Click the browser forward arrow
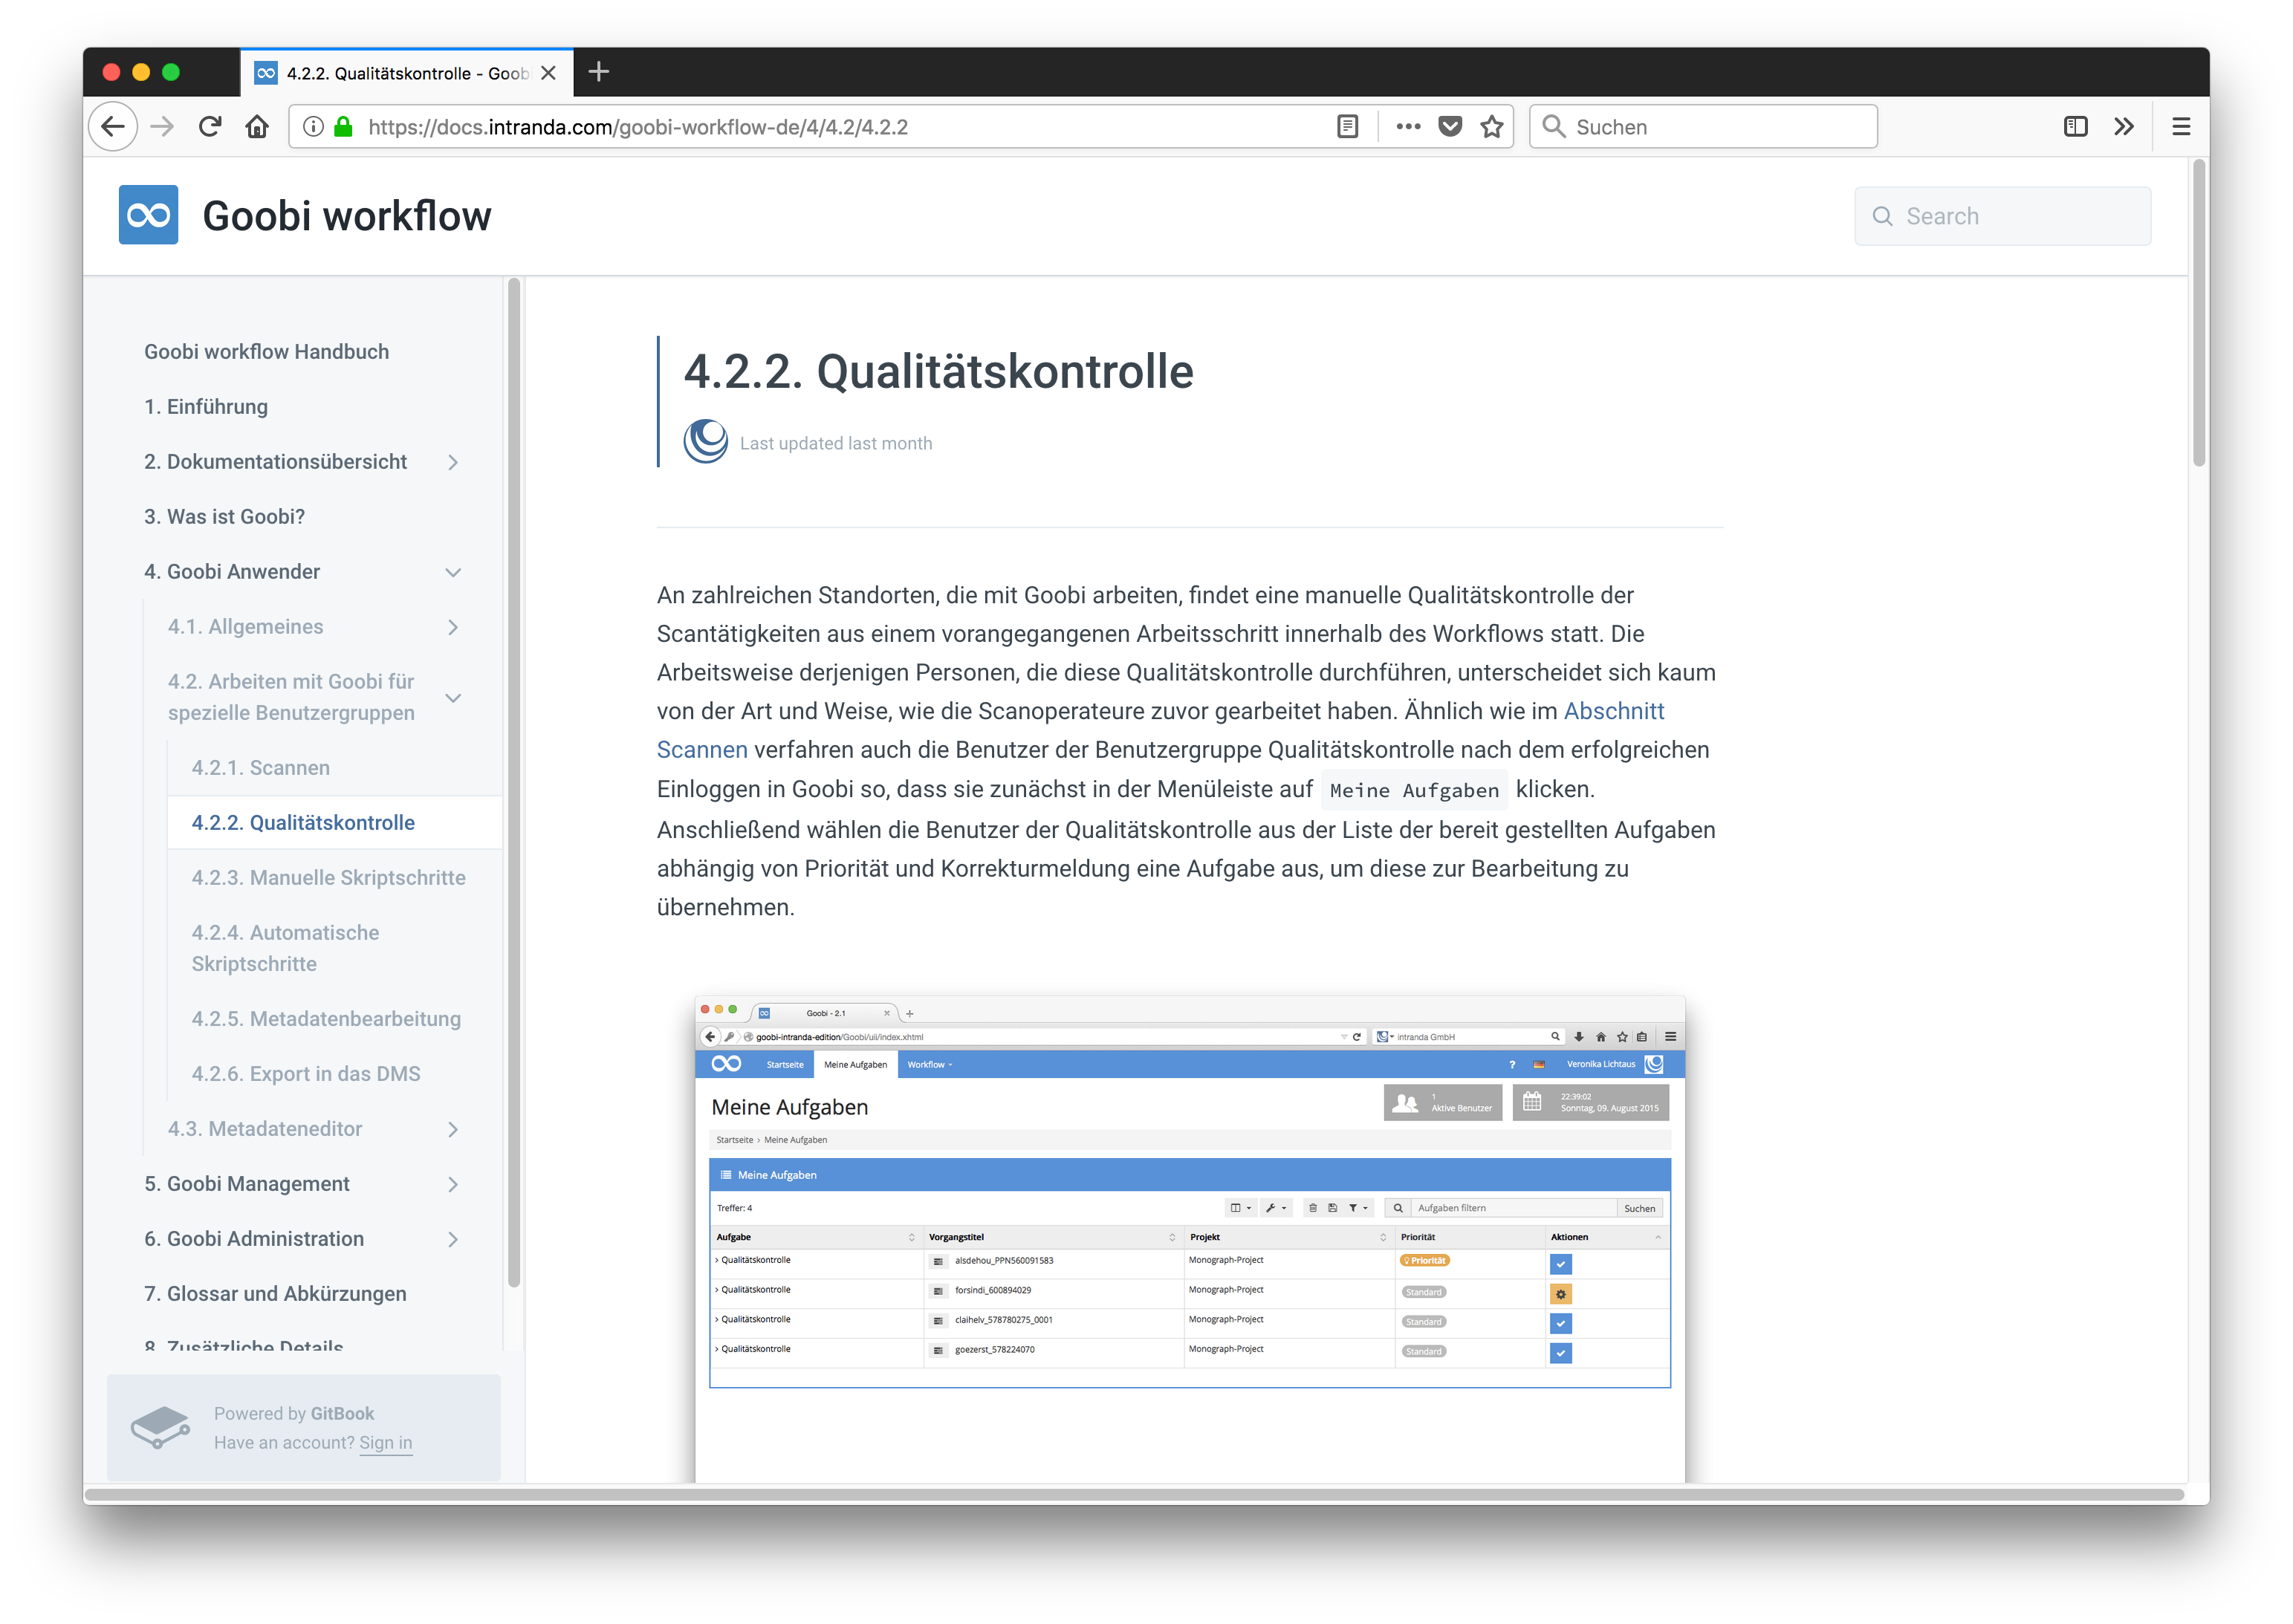The width and height of the screenshot is (2293, 1624). [x=162, y=127]
